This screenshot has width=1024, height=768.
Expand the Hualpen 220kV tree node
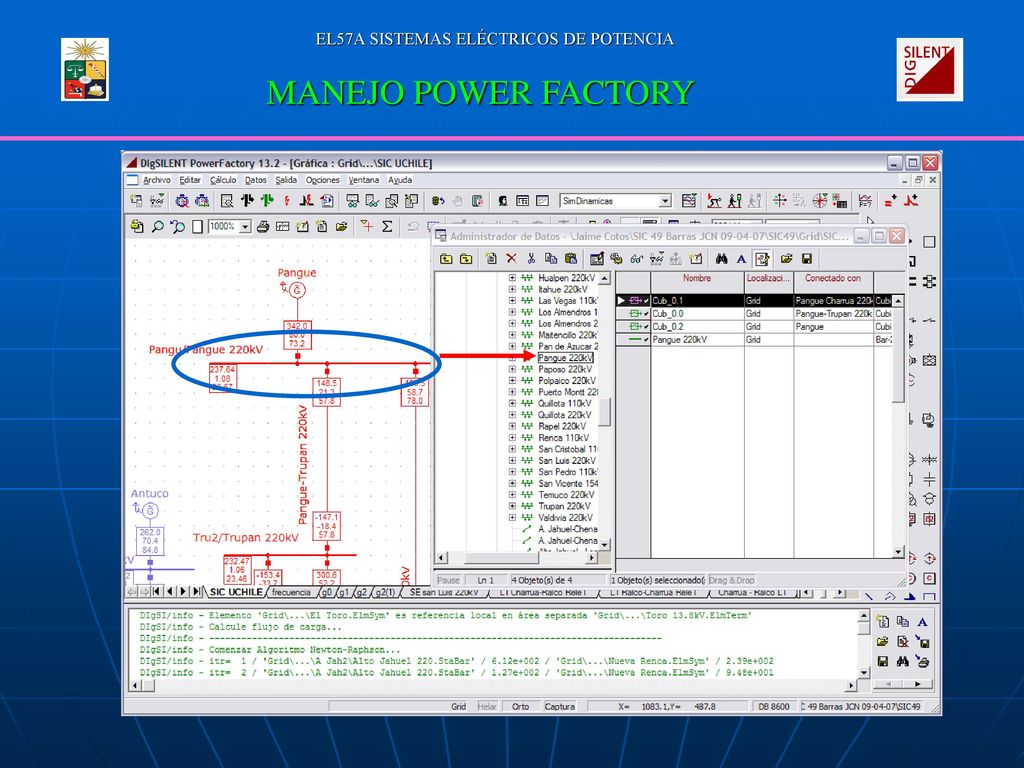pos(512,278)
